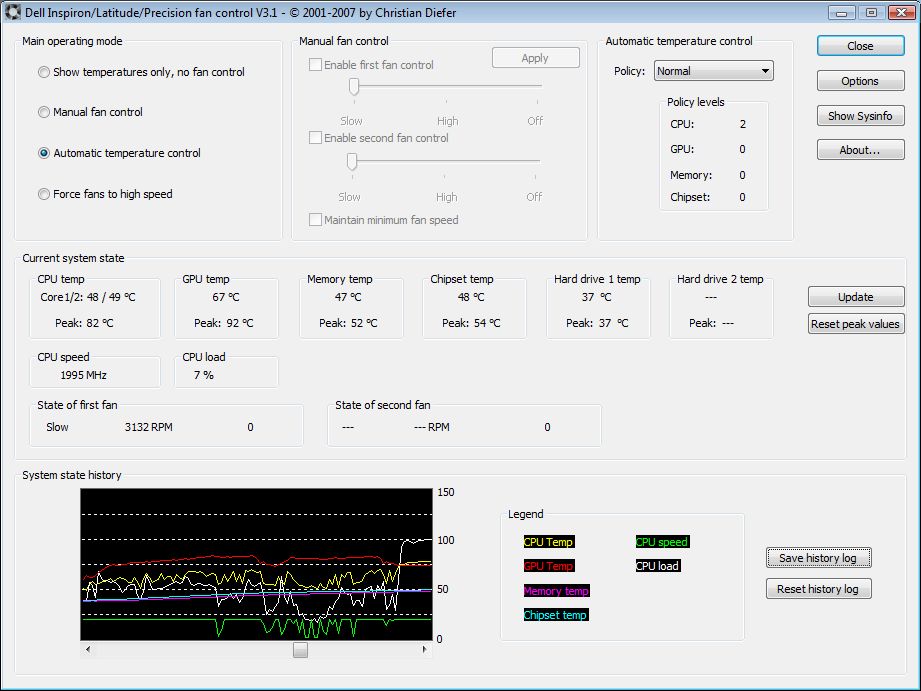
Task: Click the Chipset temp reading 48 °C
Action: point(471,297)
